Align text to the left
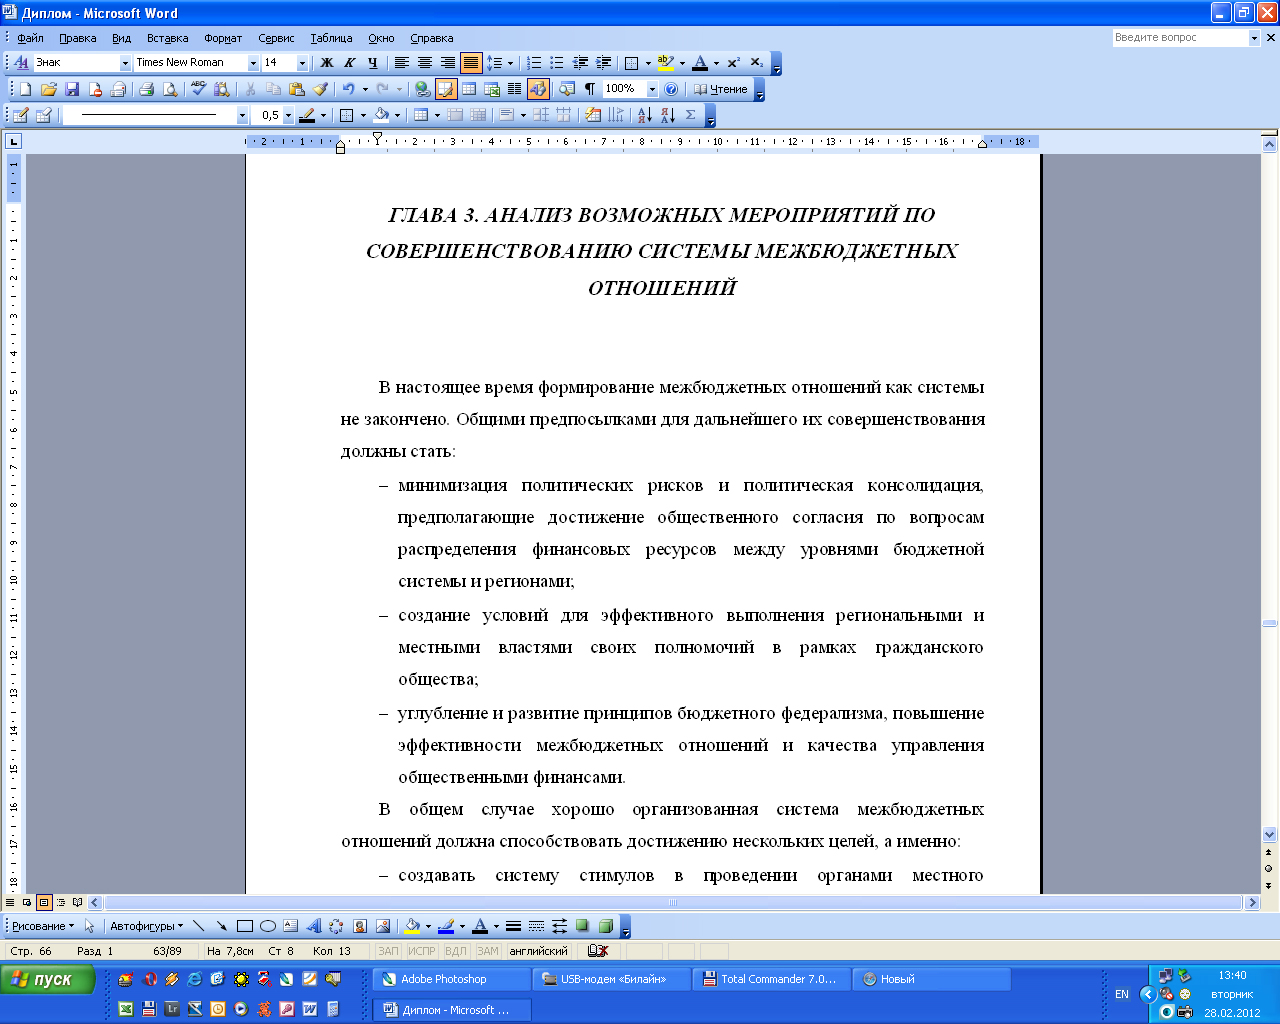Viewport: 1280px width, 1024px height. tap(402, 63)
